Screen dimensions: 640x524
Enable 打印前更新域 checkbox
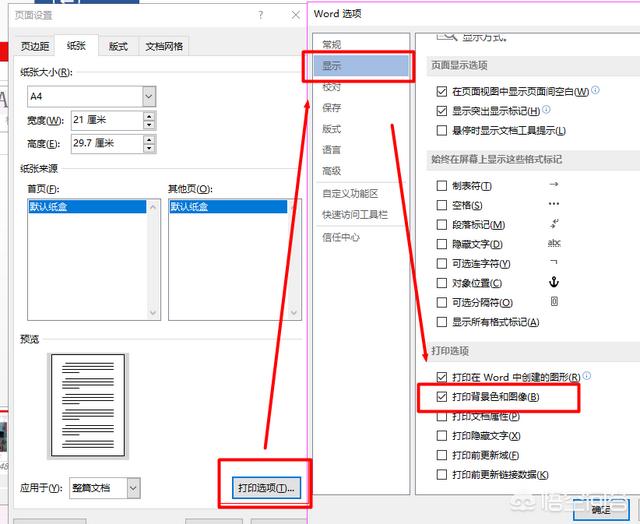tap(442, 455)
